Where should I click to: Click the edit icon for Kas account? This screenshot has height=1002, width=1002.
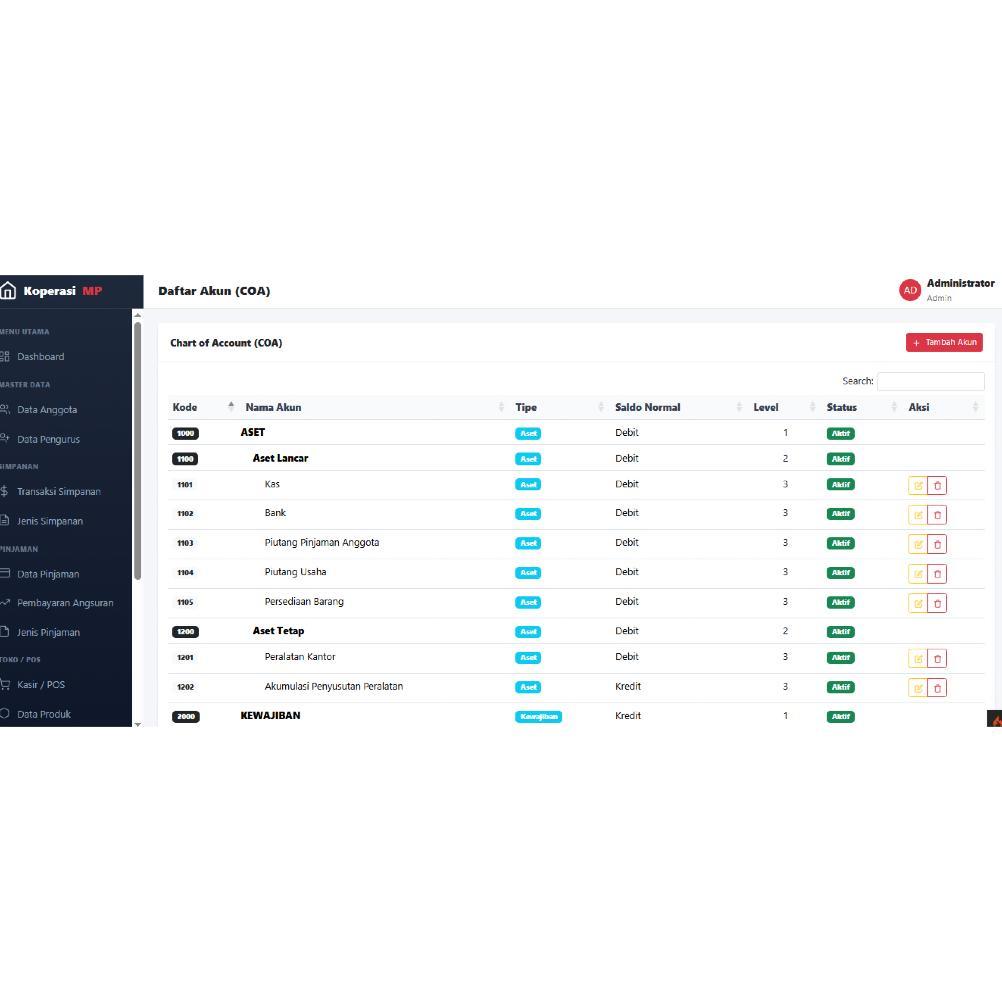[x=918, y=486]
